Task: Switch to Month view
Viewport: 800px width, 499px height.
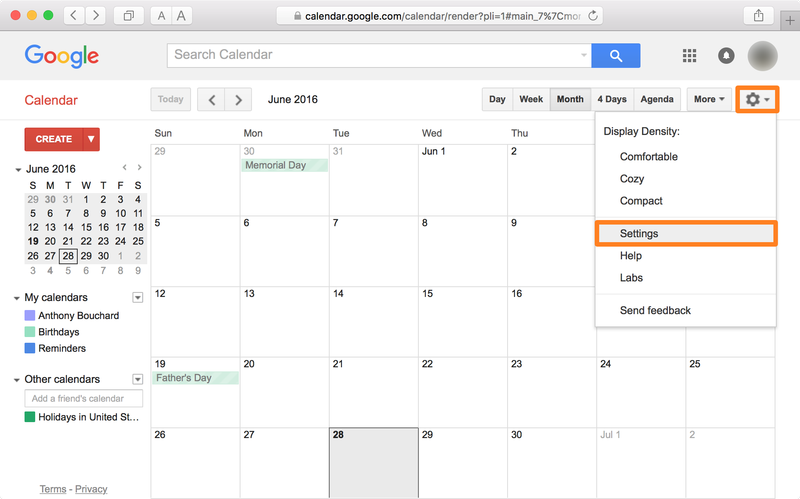Action: (x=570, y=99)
